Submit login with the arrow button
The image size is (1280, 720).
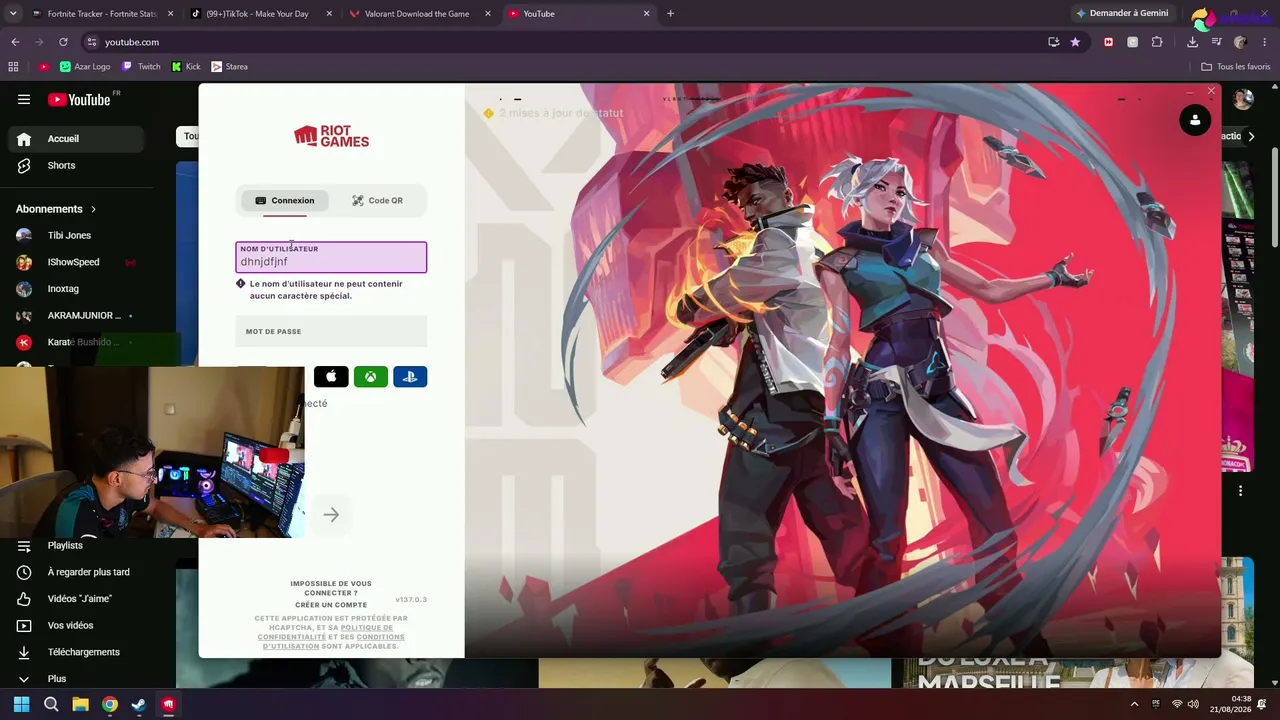coord(331,515)
